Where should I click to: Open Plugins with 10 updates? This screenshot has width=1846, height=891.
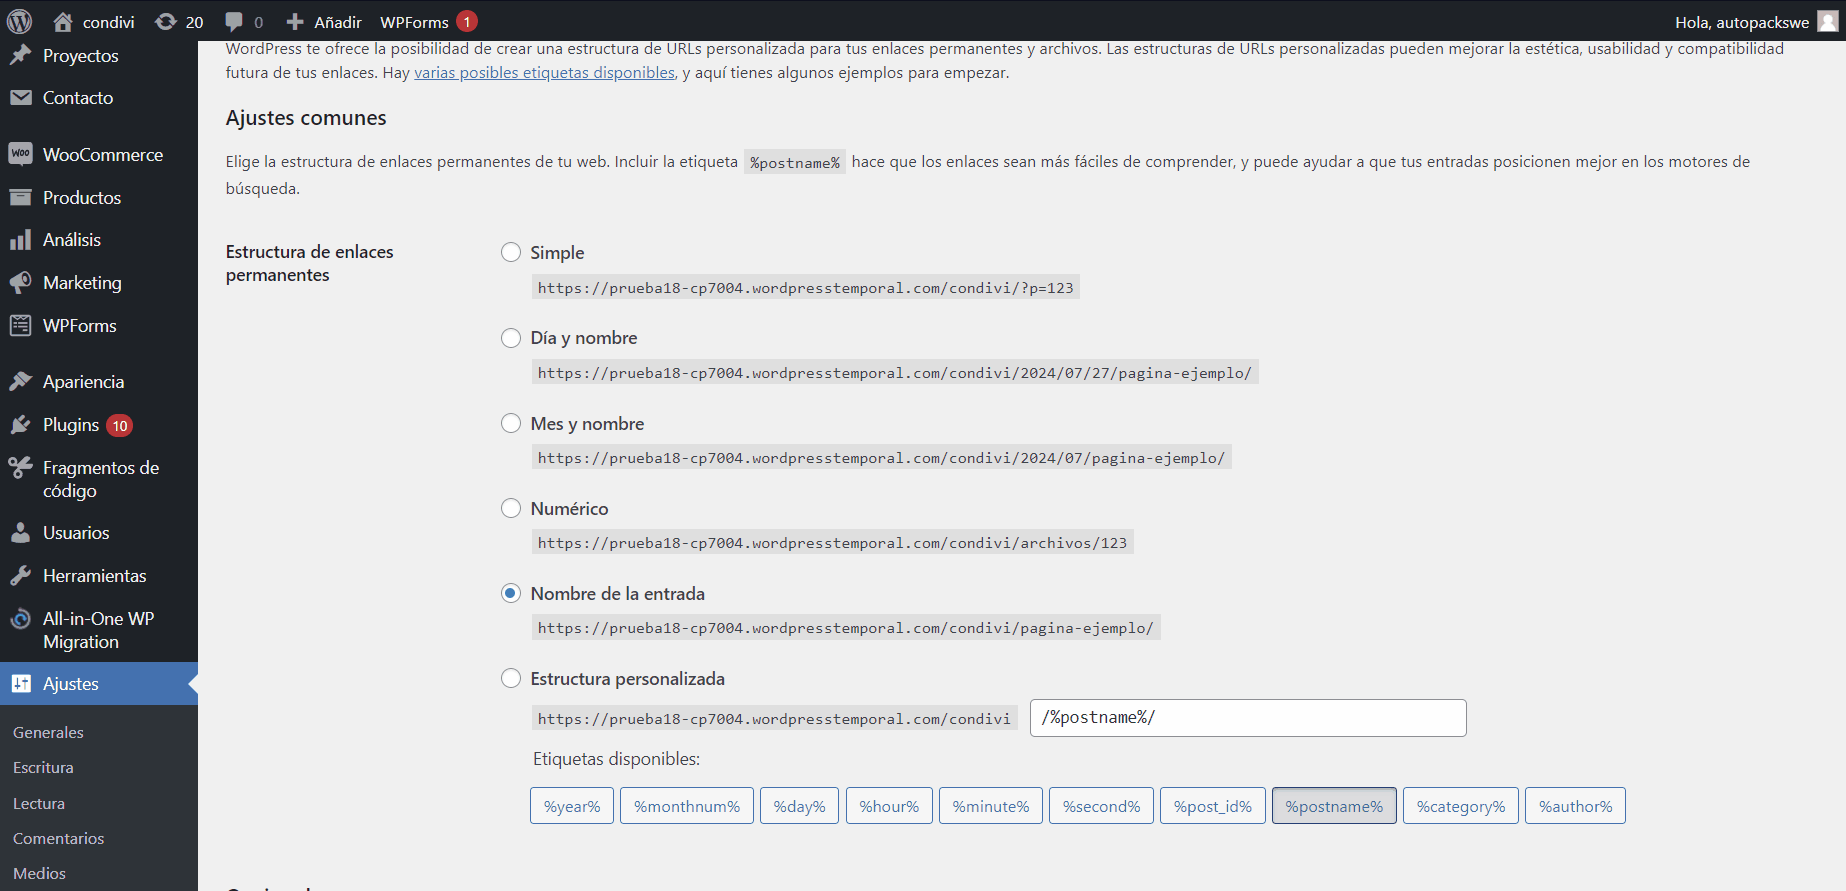(x=71, y=425)
